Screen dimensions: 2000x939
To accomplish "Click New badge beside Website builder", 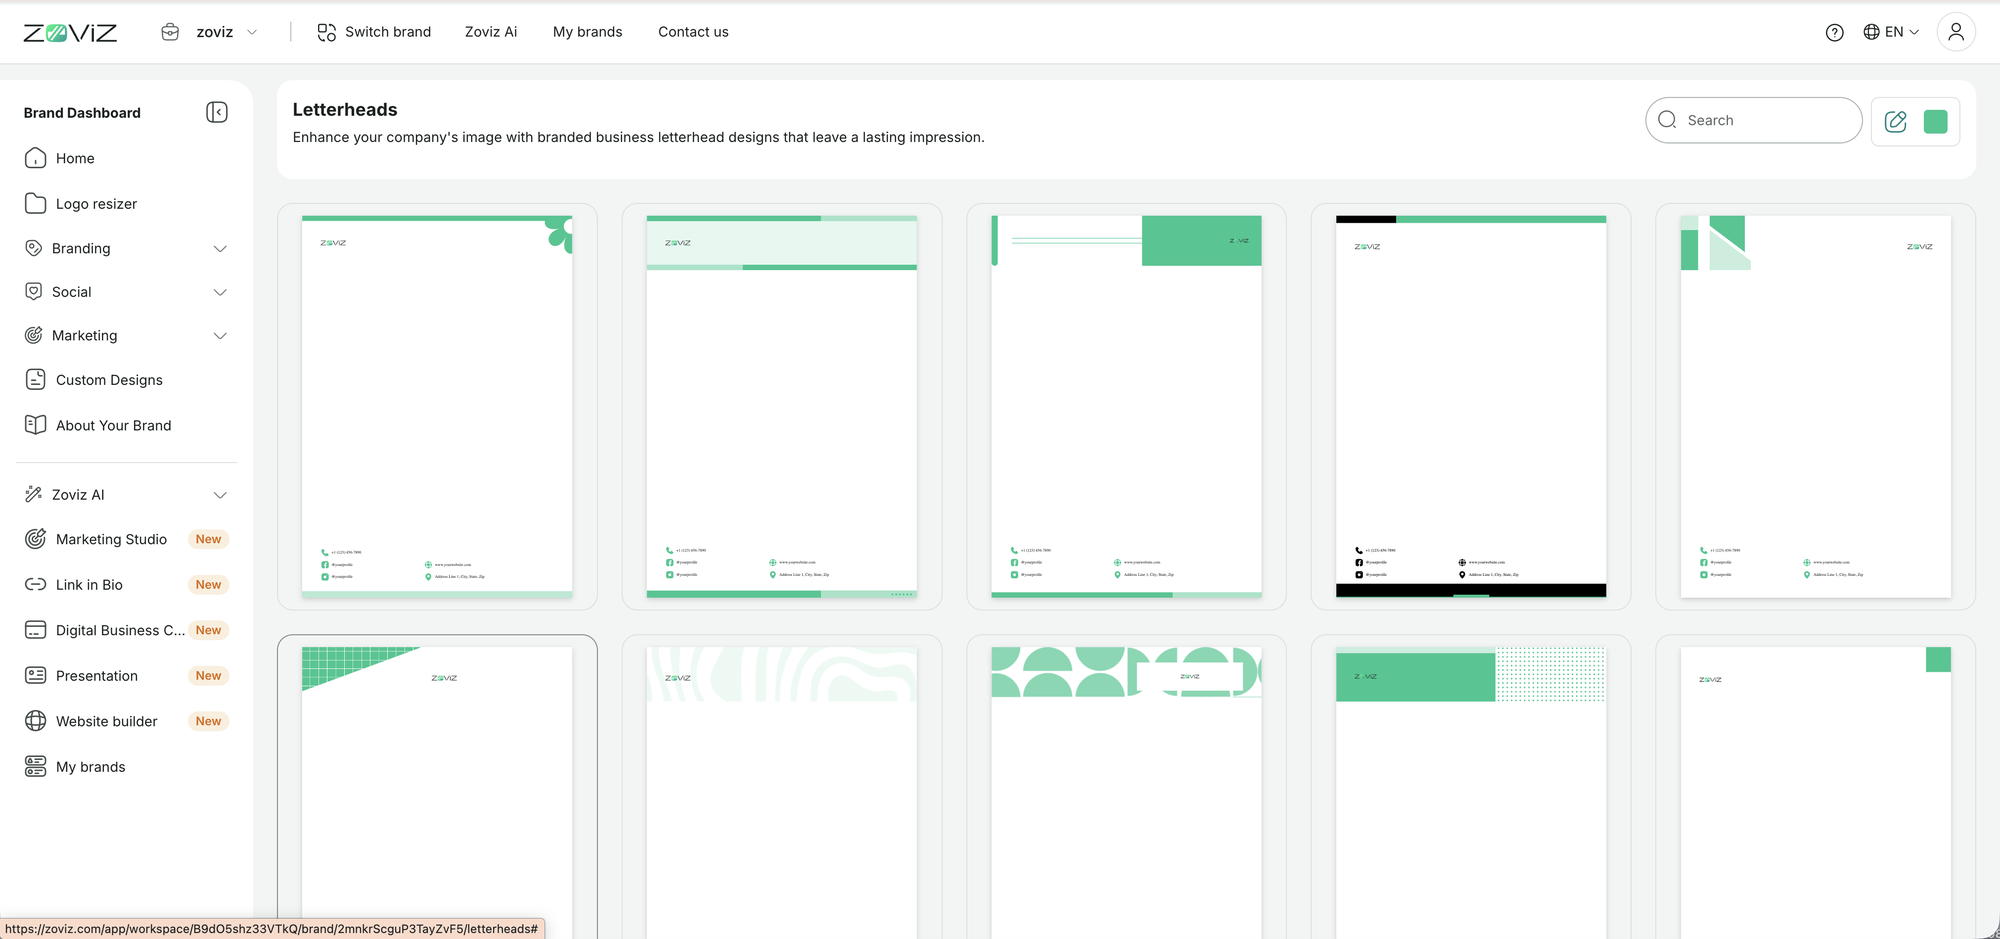I will (x=208, y=721).
